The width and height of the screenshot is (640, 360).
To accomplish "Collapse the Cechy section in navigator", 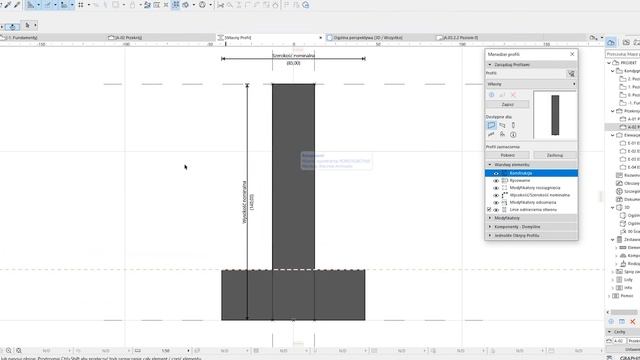I will click(x=610, y=332).
